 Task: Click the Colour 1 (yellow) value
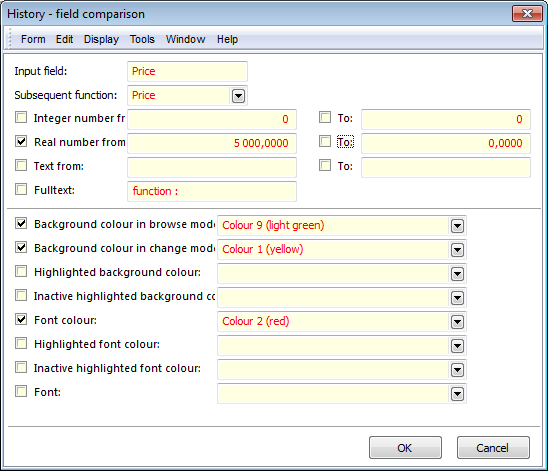coord(263,249)
